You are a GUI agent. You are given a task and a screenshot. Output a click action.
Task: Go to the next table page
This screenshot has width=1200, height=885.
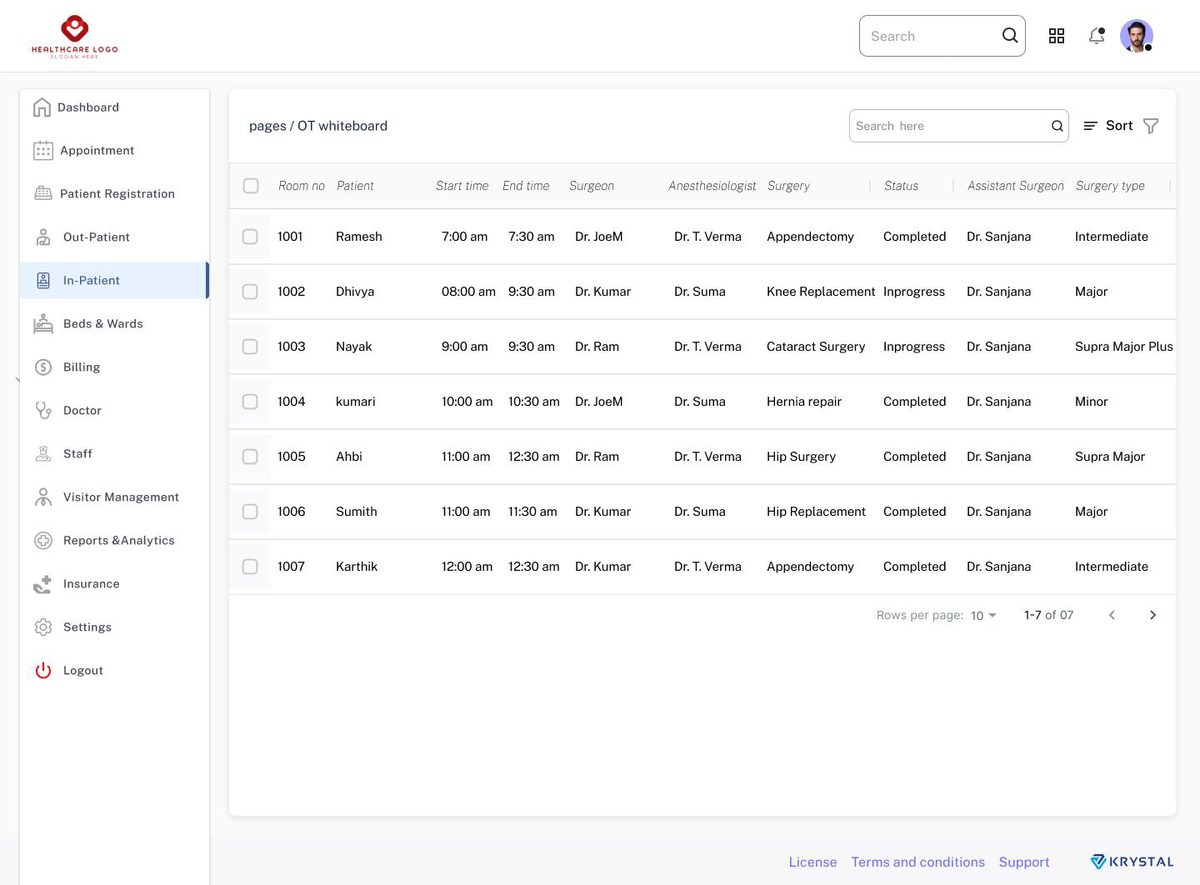pos(1153,615)
